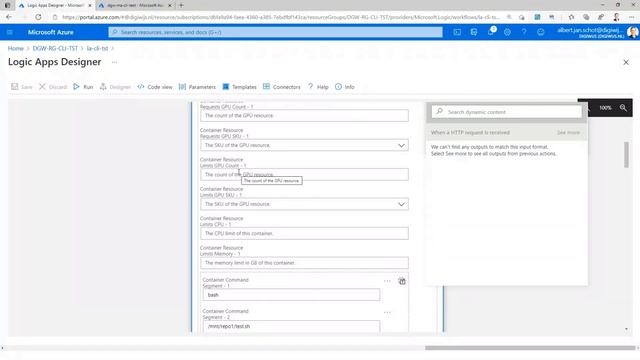Screen dimensions: 640x360
Task: Open Directories and subscriptions filter icon
Action: pos(474,32)
